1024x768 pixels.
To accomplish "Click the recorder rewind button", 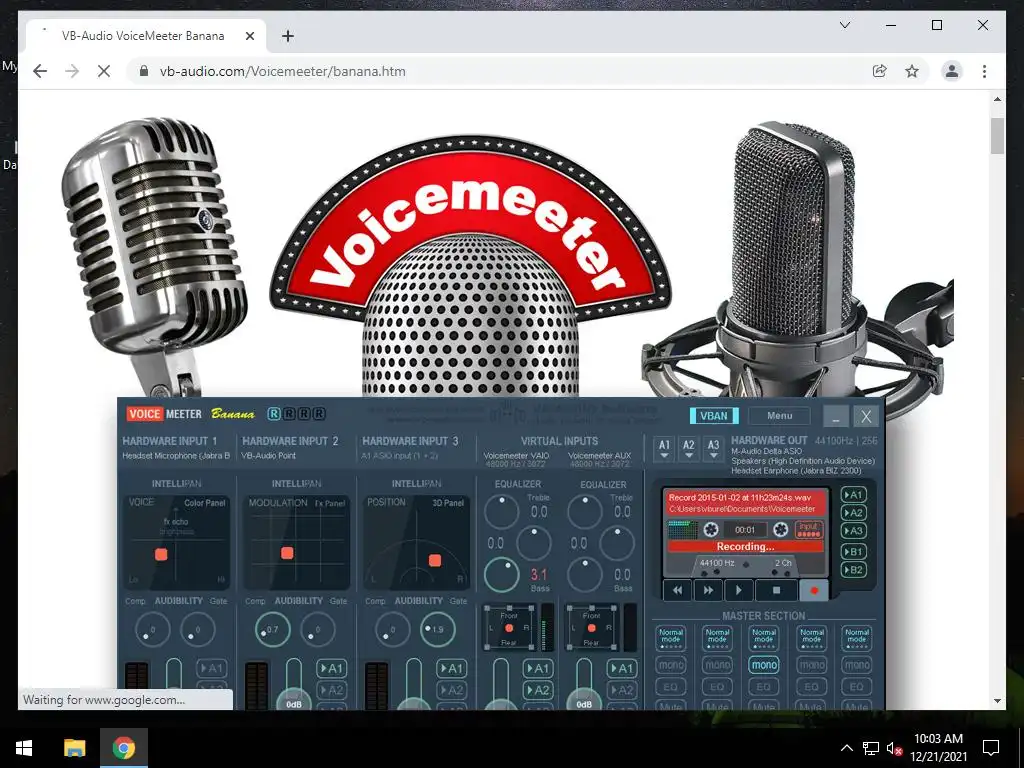I will 678,590.
